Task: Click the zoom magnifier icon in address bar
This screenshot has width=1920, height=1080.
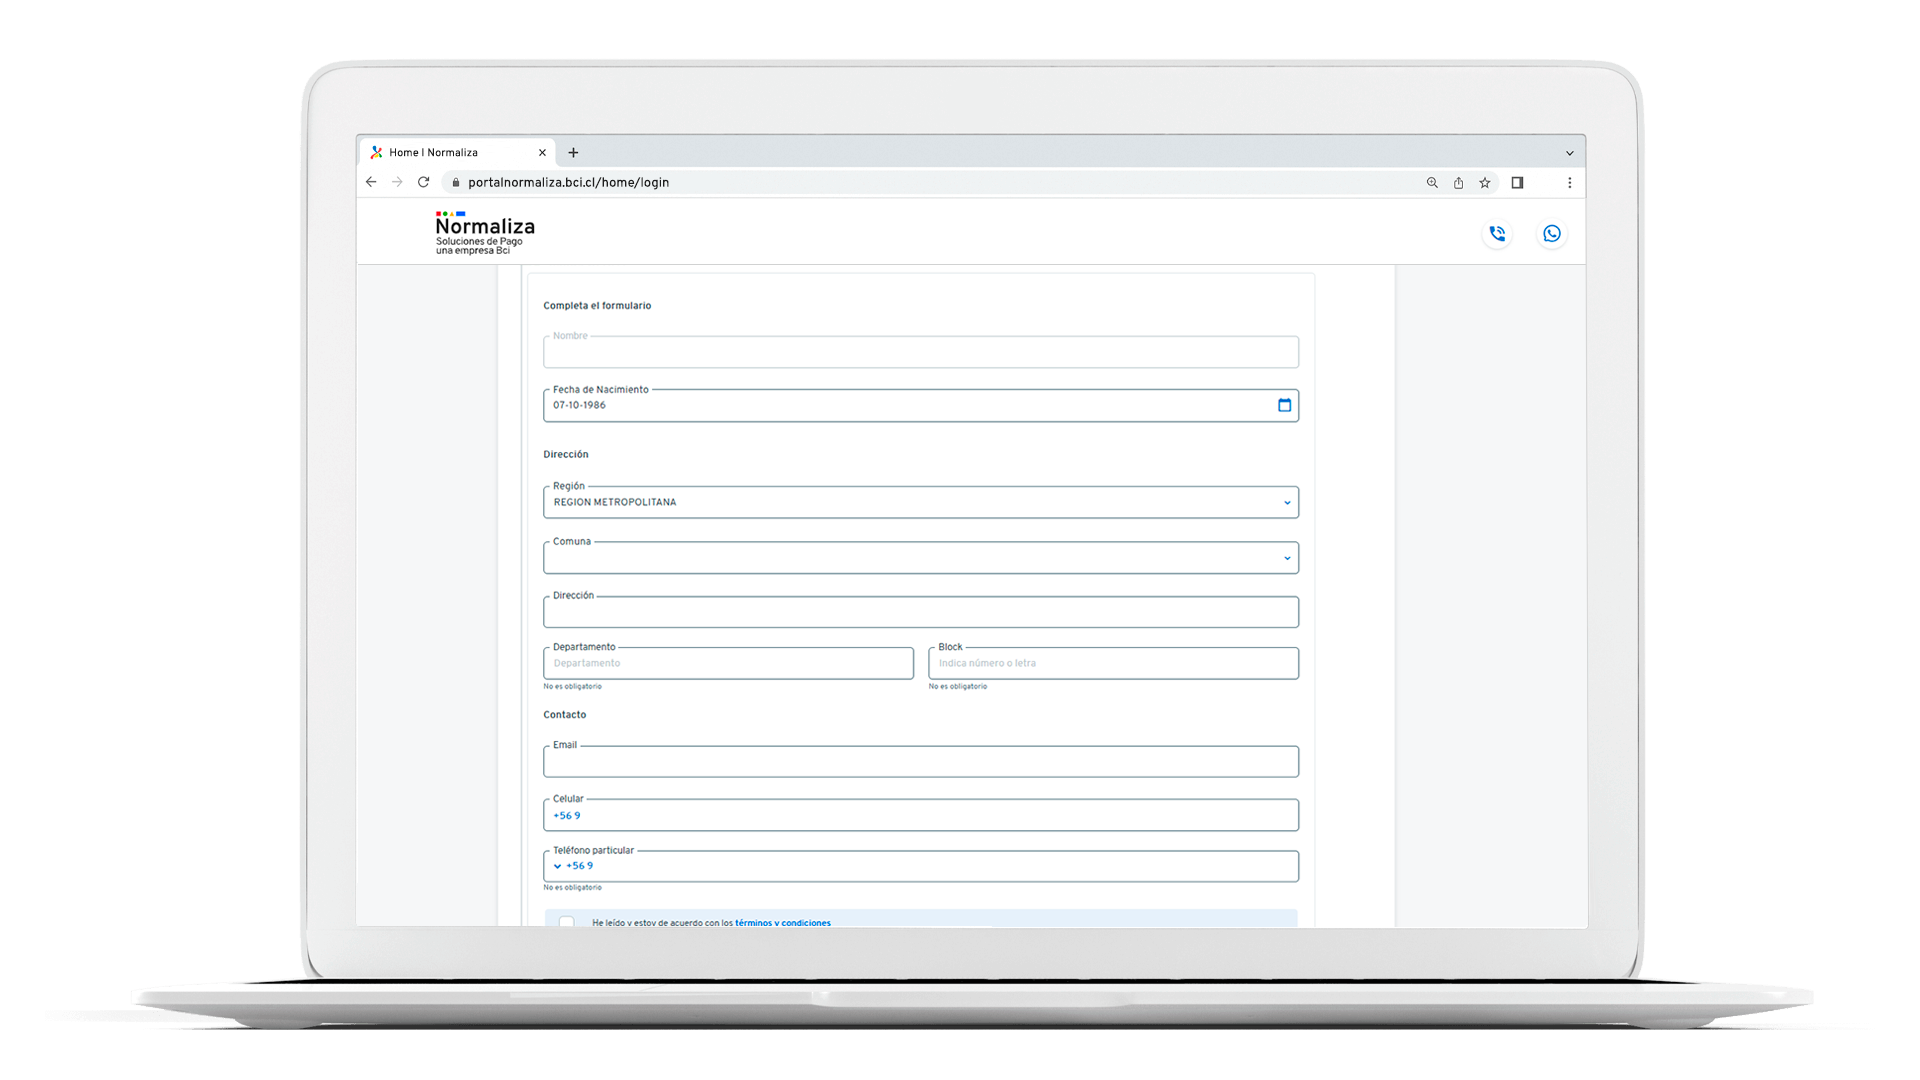Action: point(1432,183)
